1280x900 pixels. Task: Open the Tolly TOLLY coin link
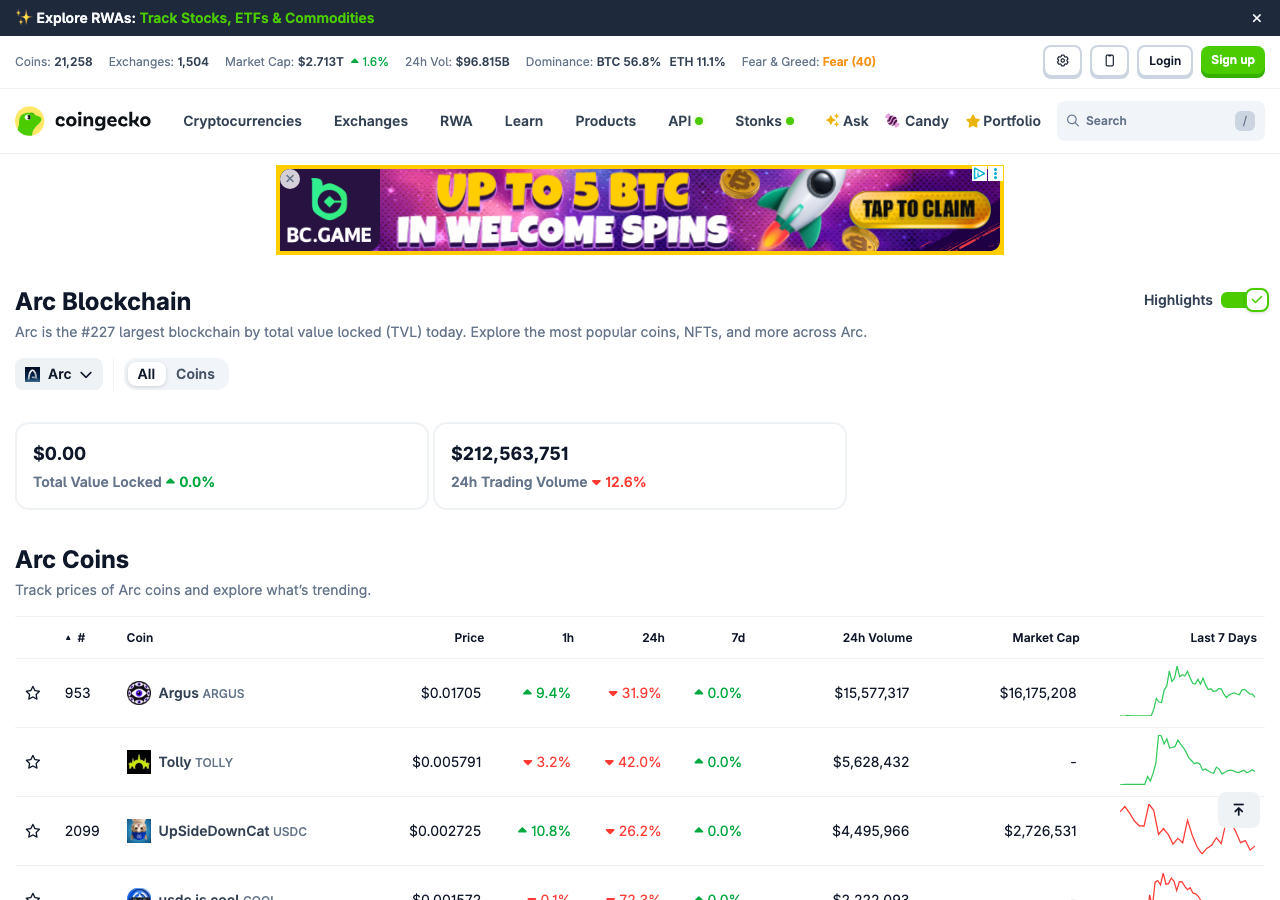pyautogui.click(x=196, y=762)
